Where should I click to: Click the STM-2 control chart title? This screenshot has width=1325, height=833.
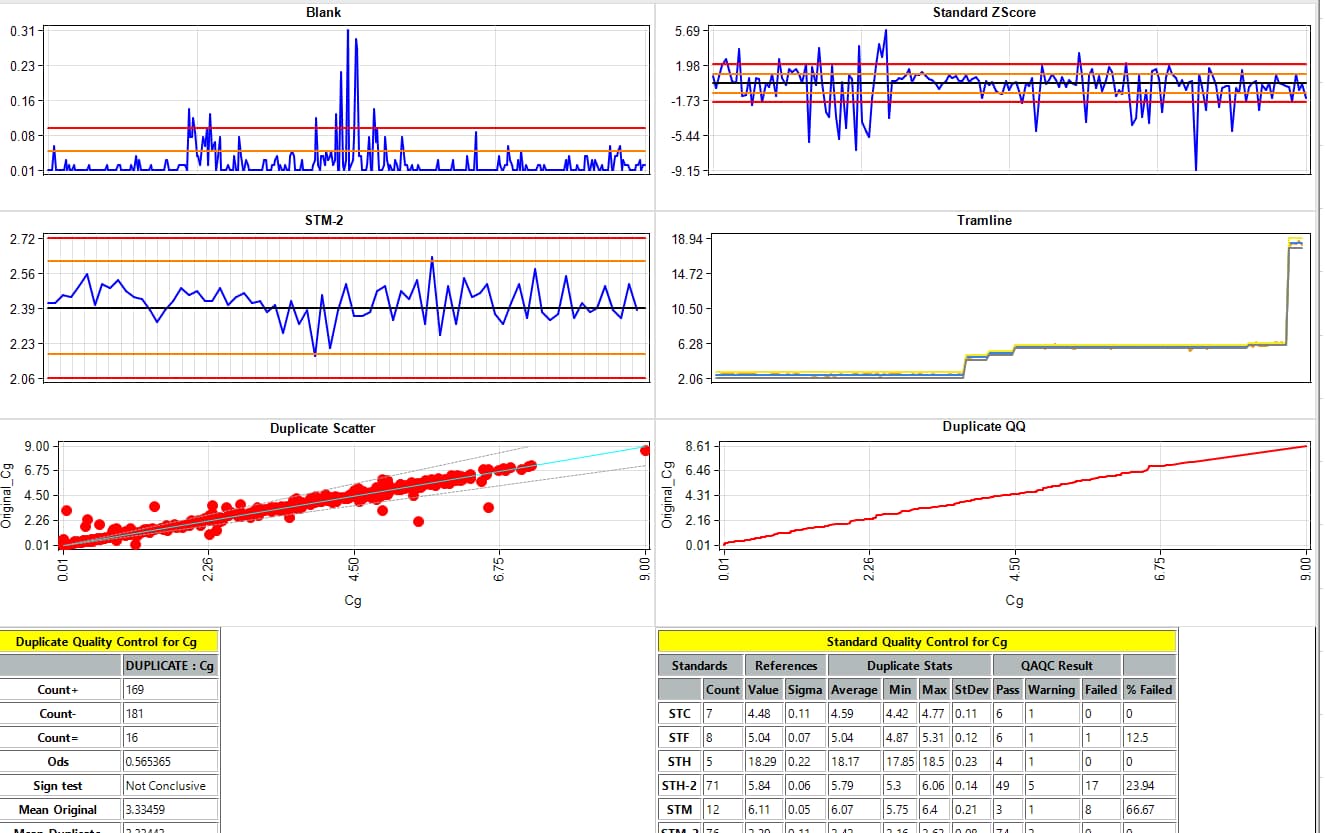[324, 220]
